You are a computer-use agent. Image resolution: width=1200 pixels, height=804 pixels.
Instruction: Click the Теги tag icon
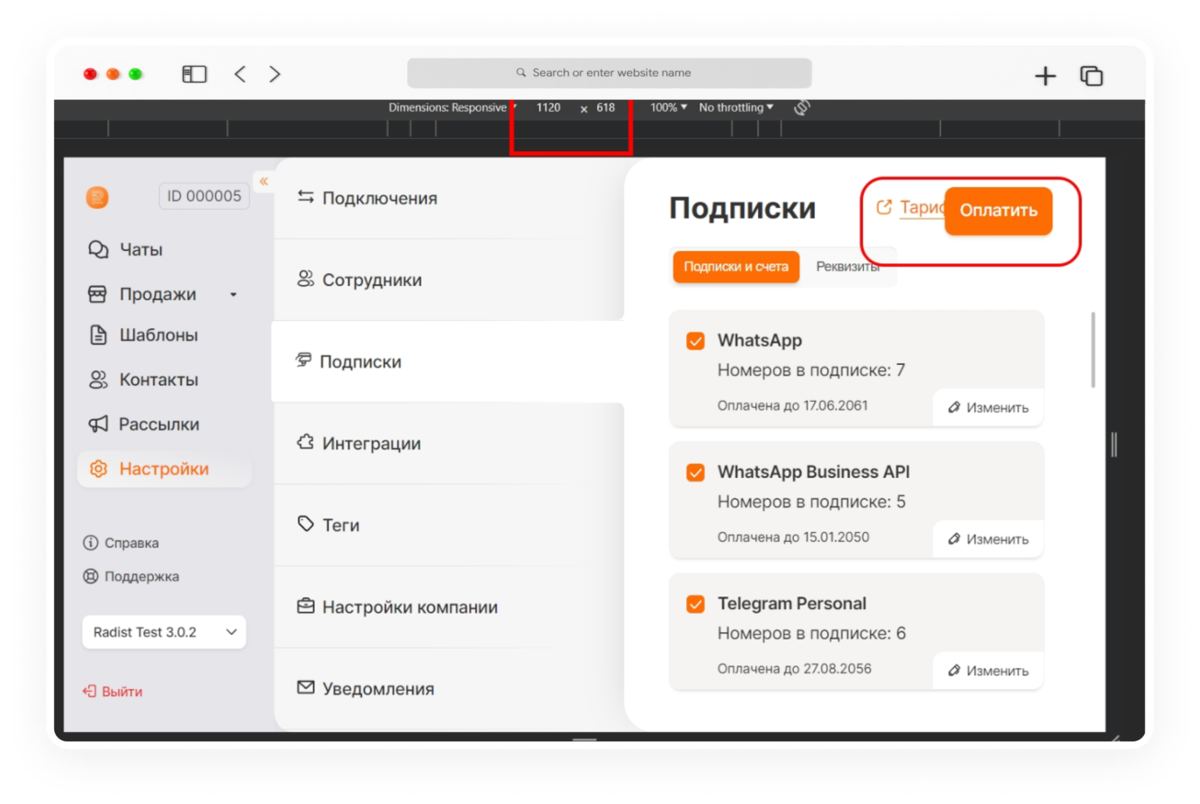pyautogui.click(x=306, y=524)
